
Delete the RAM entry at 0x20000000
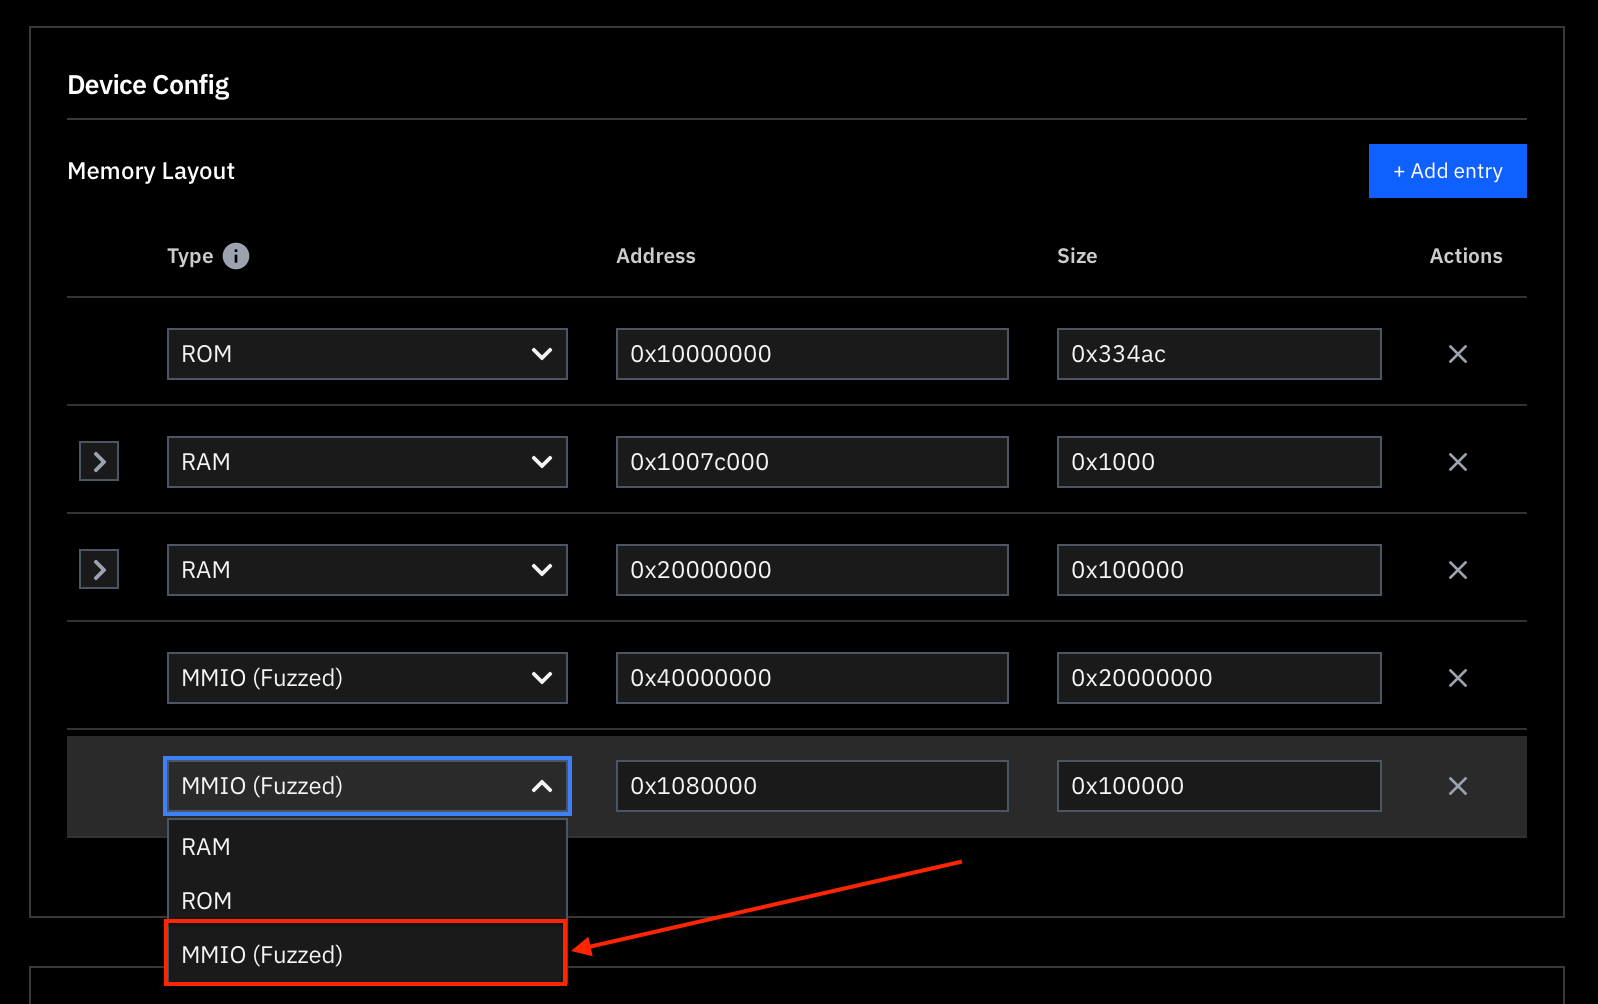click(1457, 570)
